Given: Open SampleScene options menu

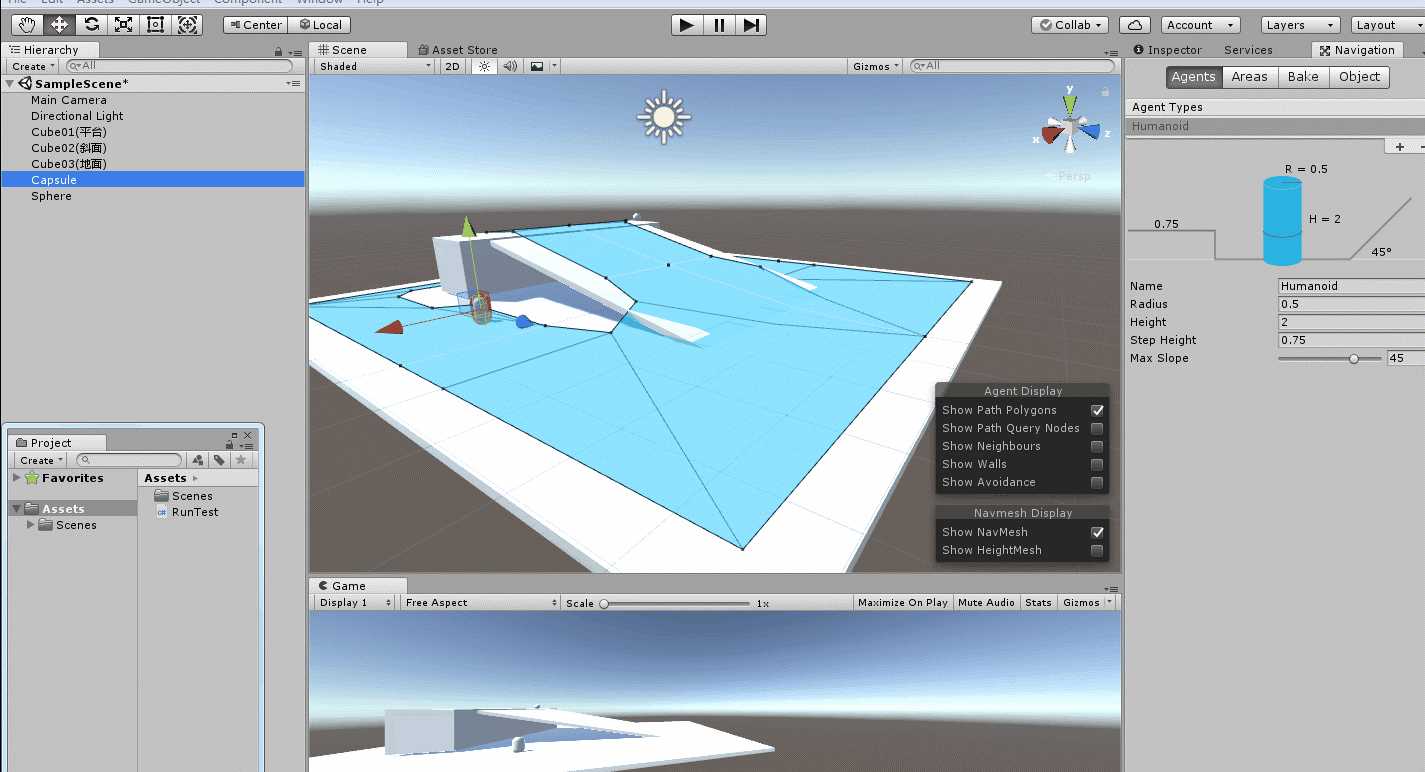Looking at the screenshot, I should tap(294, 84).
